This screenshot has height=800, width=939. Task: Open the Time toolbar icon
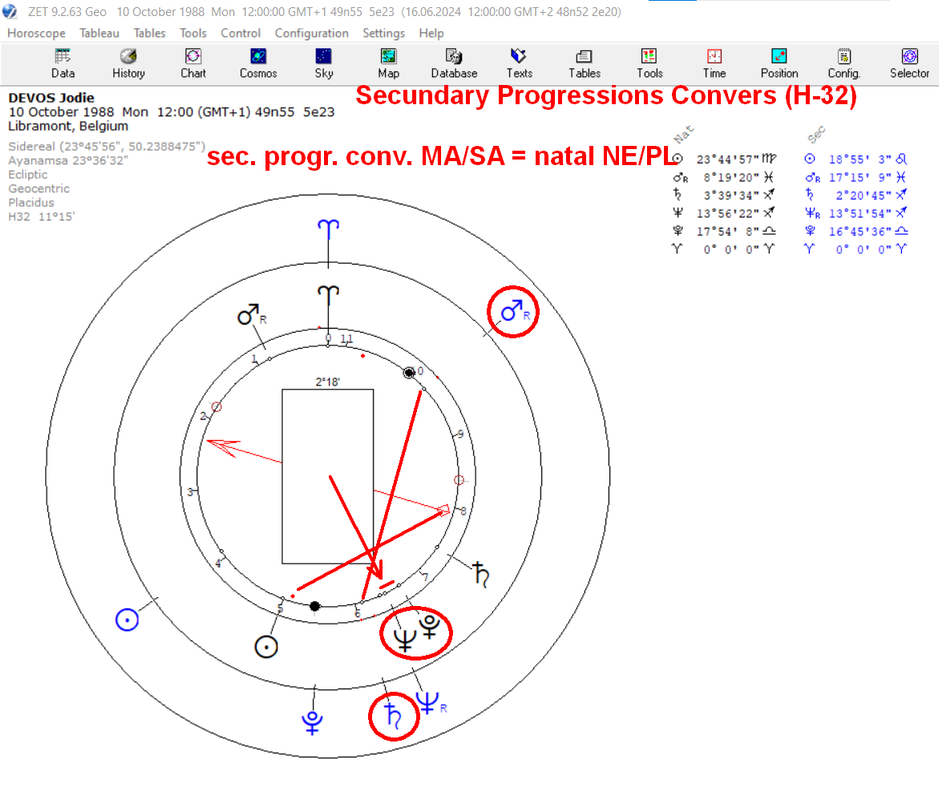[714, 64]
